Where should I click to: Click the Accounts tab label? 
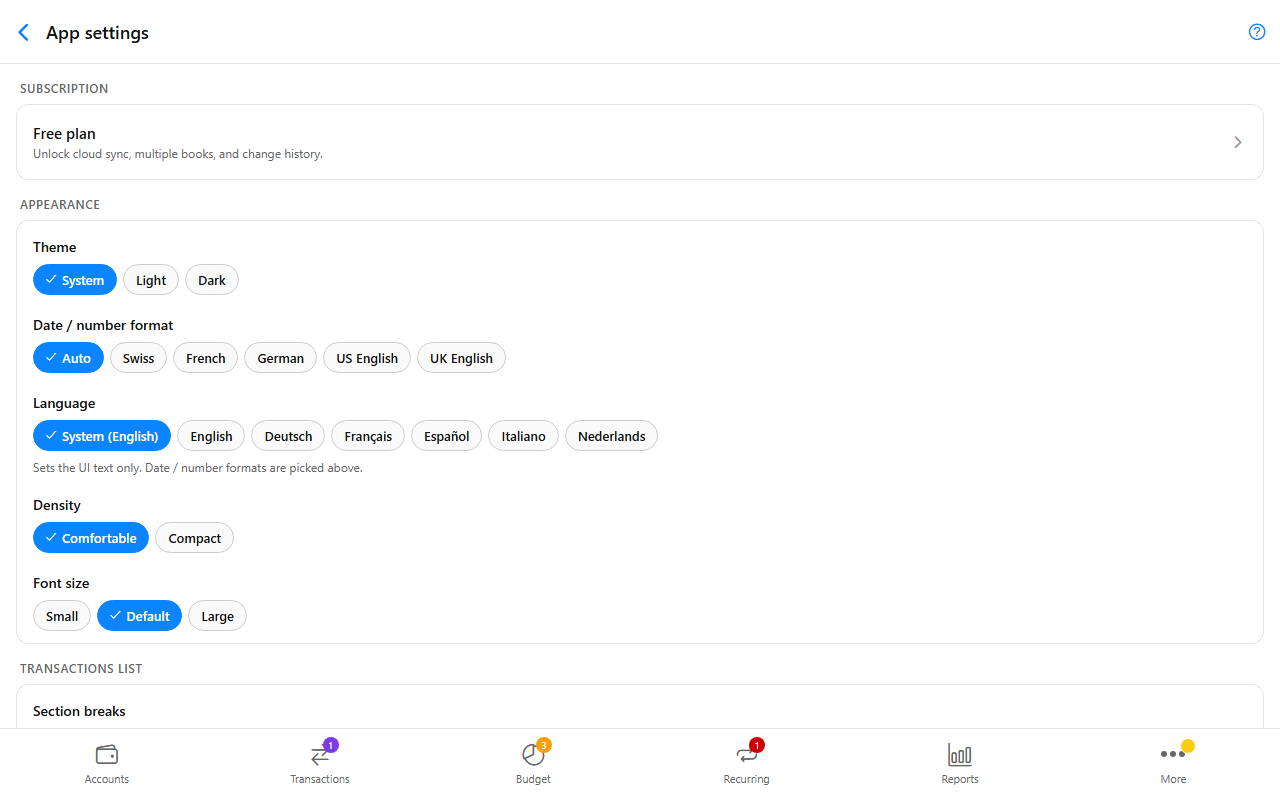coord(107,779)
